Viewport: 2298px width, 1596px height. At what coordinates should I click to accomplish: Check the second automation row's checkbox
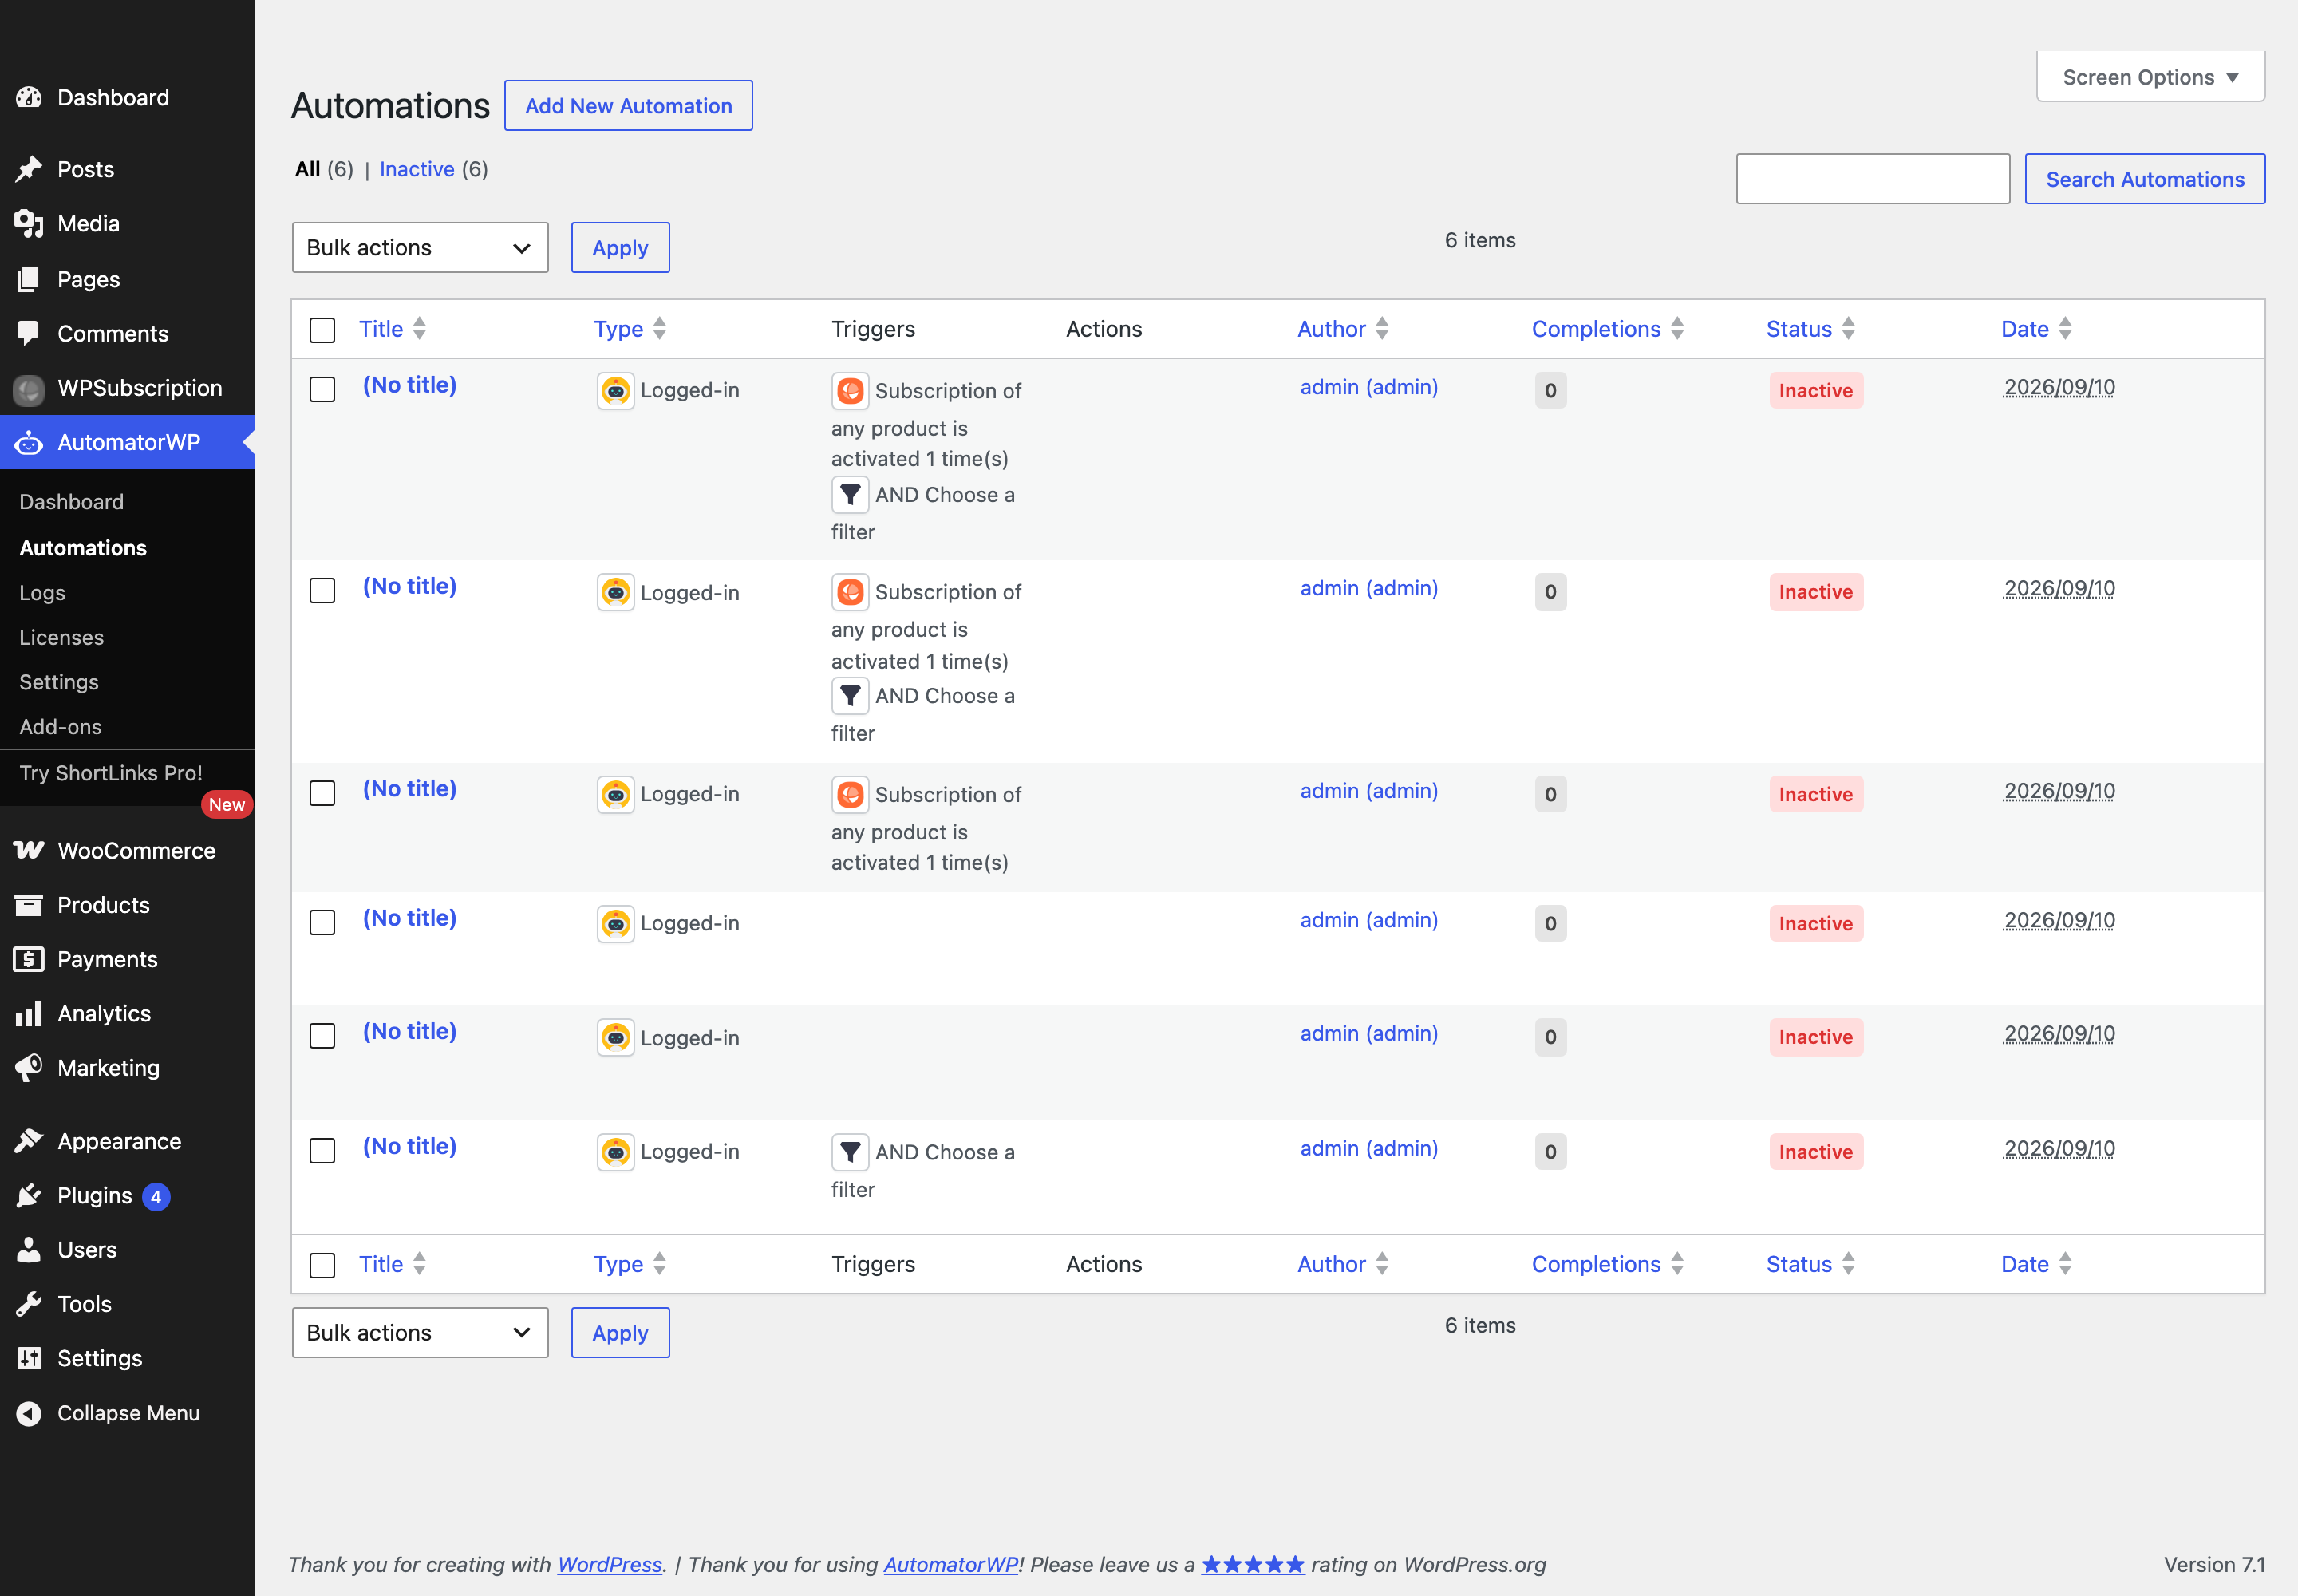click(x=322, y=590)
